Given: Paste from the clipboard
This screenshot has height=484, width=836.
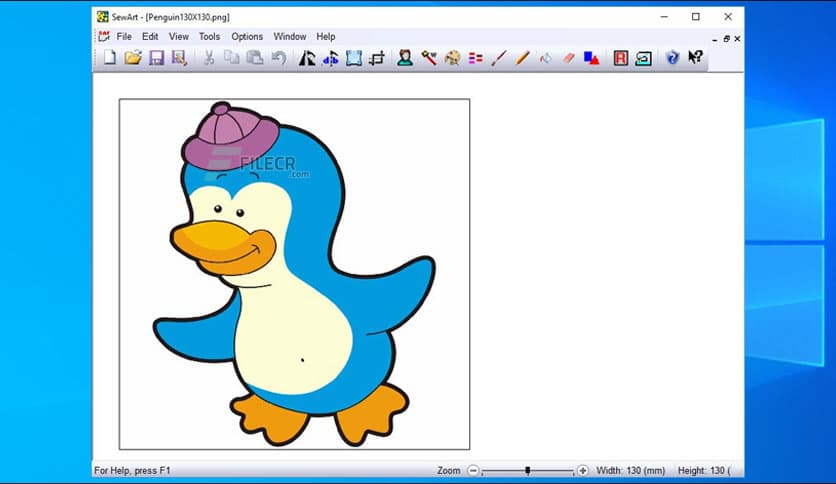Looking at the screenshot, I should pyautogui.click(x=255, y=58).
